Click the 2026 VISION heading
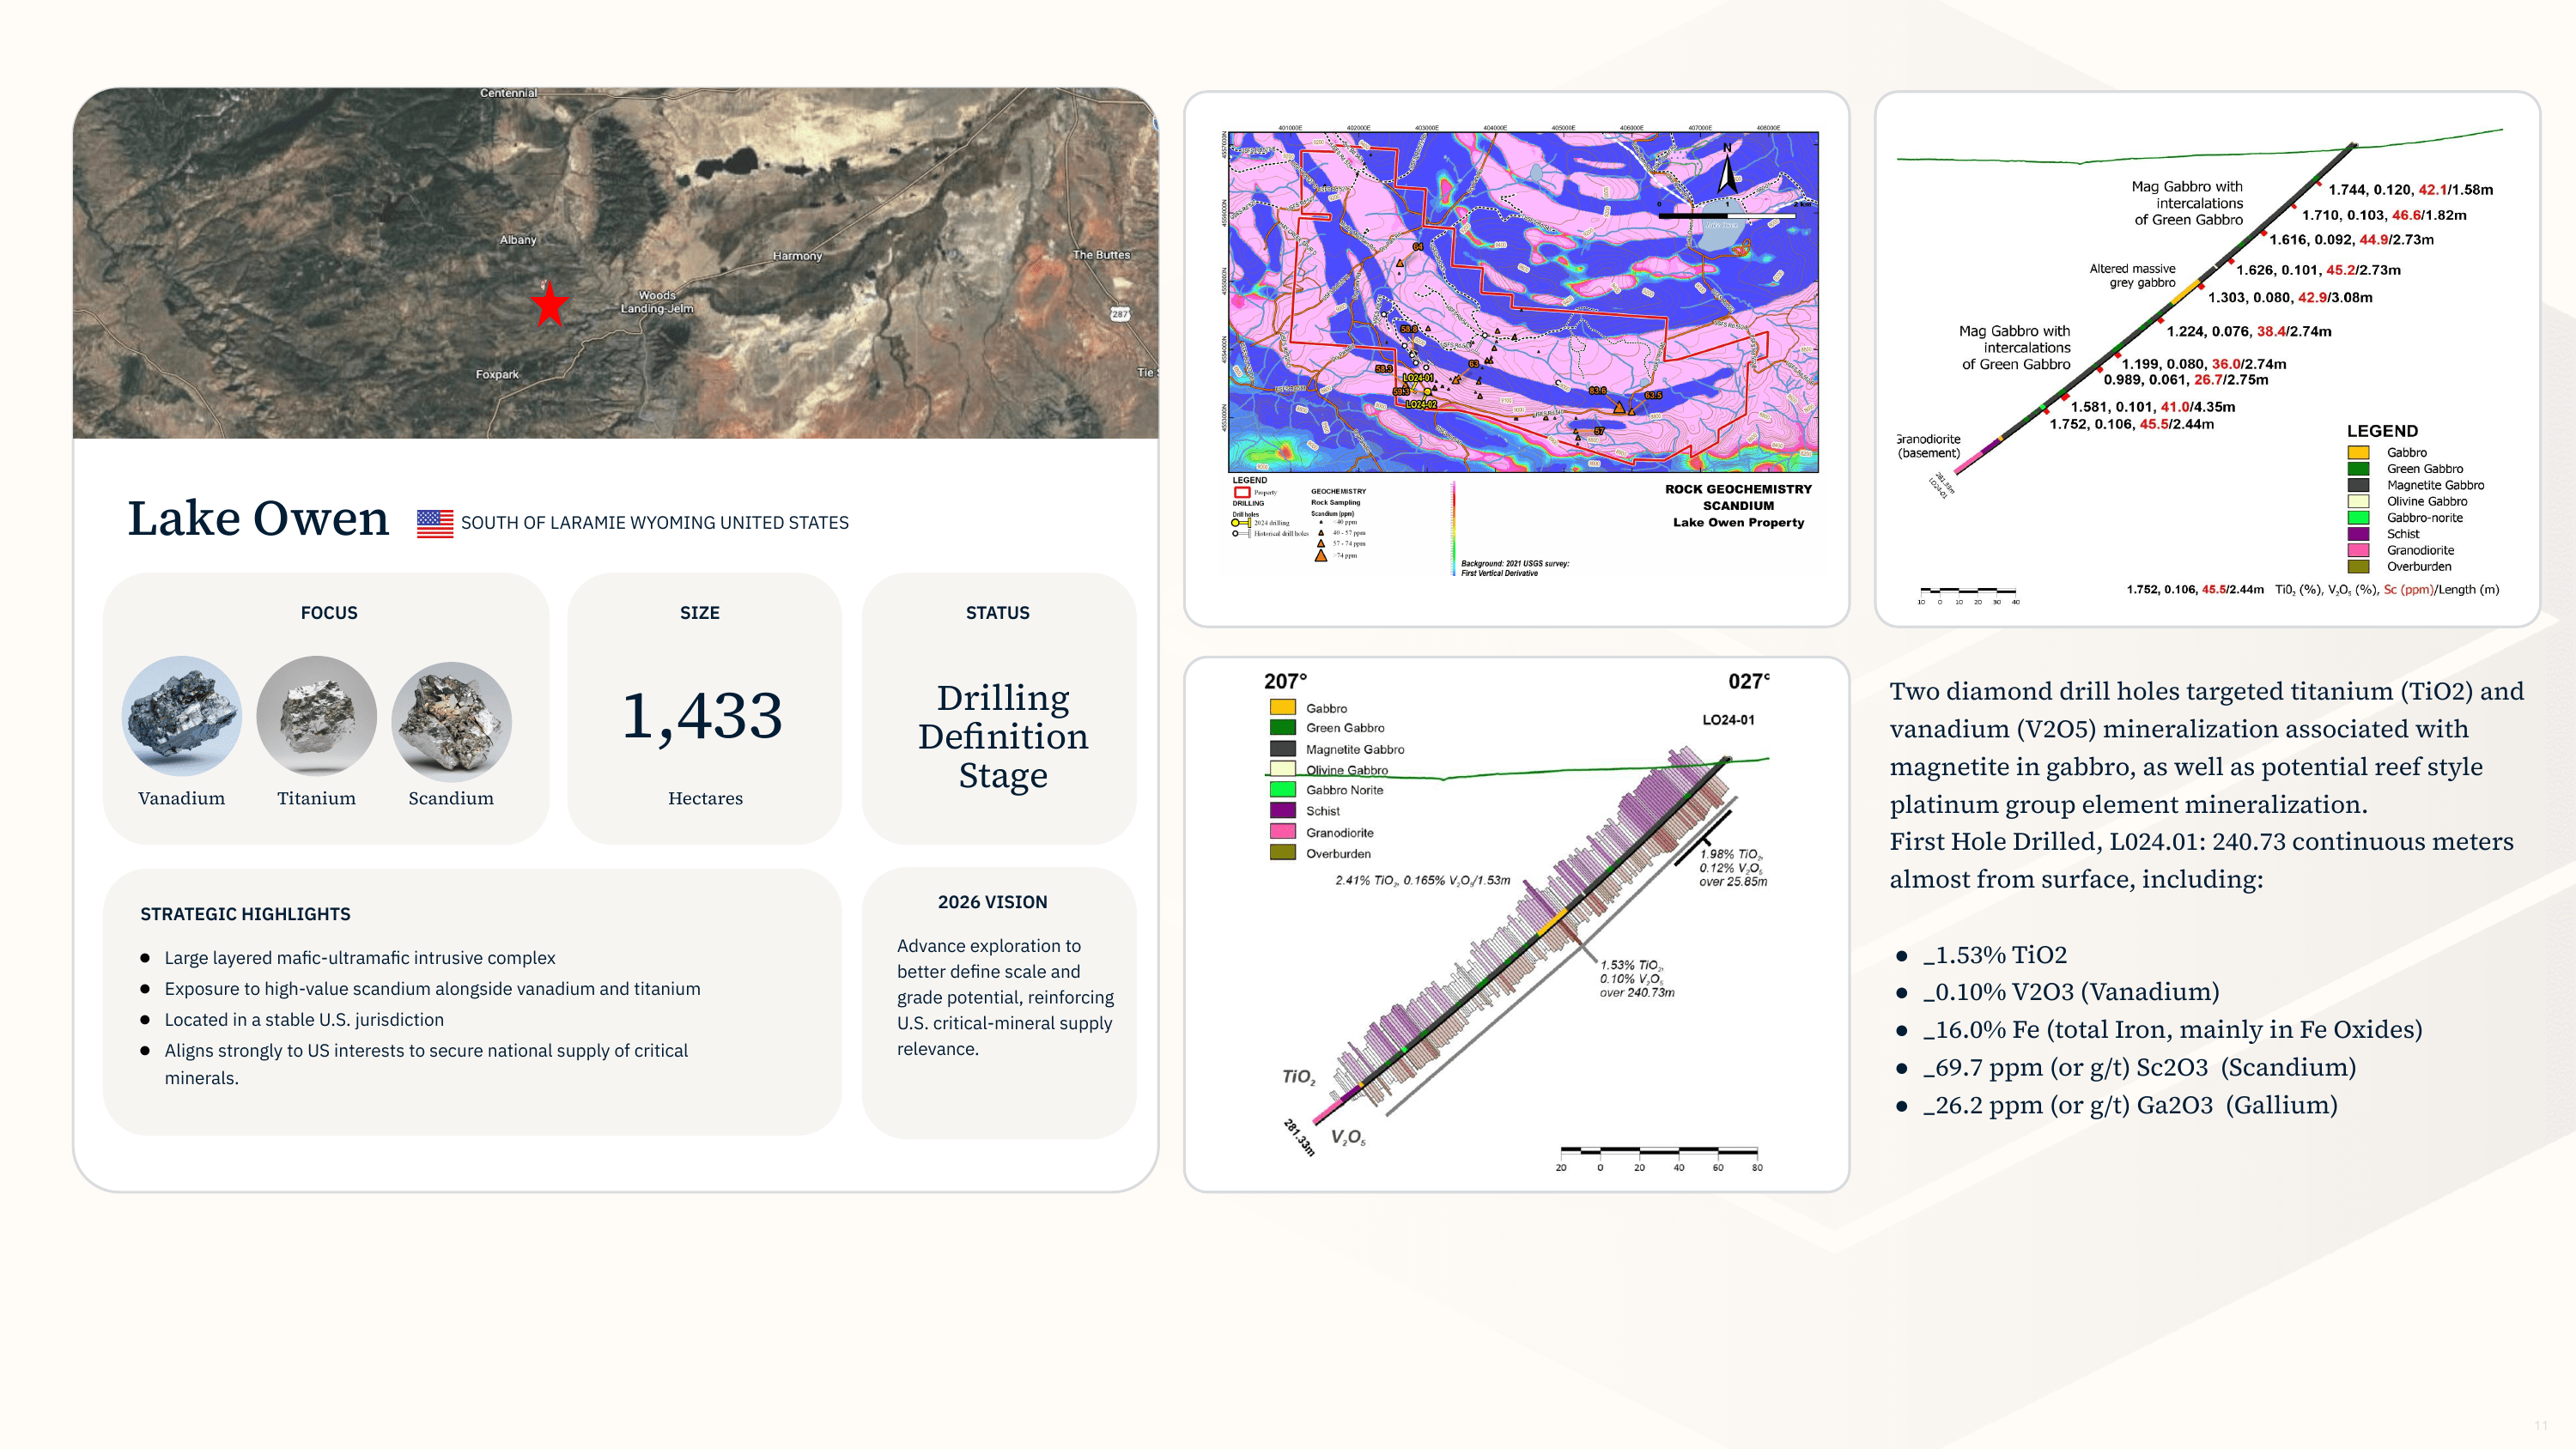The width and height of the screenshot is (2576, 1449). (992, 902)
